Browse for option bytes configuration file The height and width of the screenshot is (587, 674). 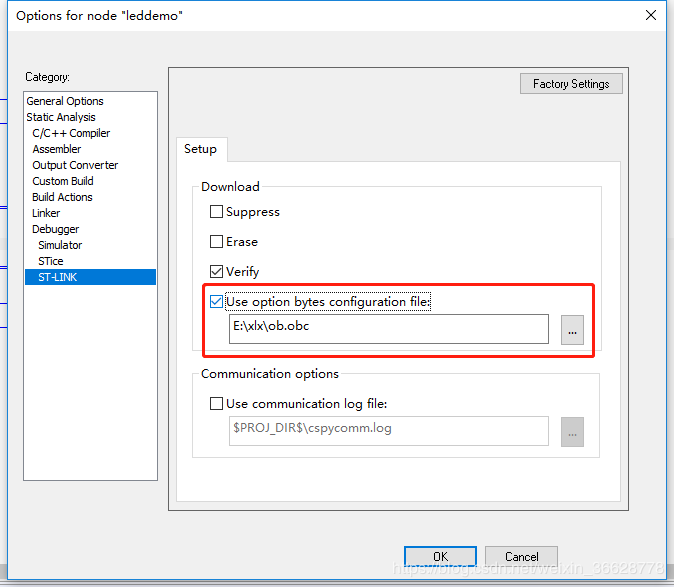[572, 330]
